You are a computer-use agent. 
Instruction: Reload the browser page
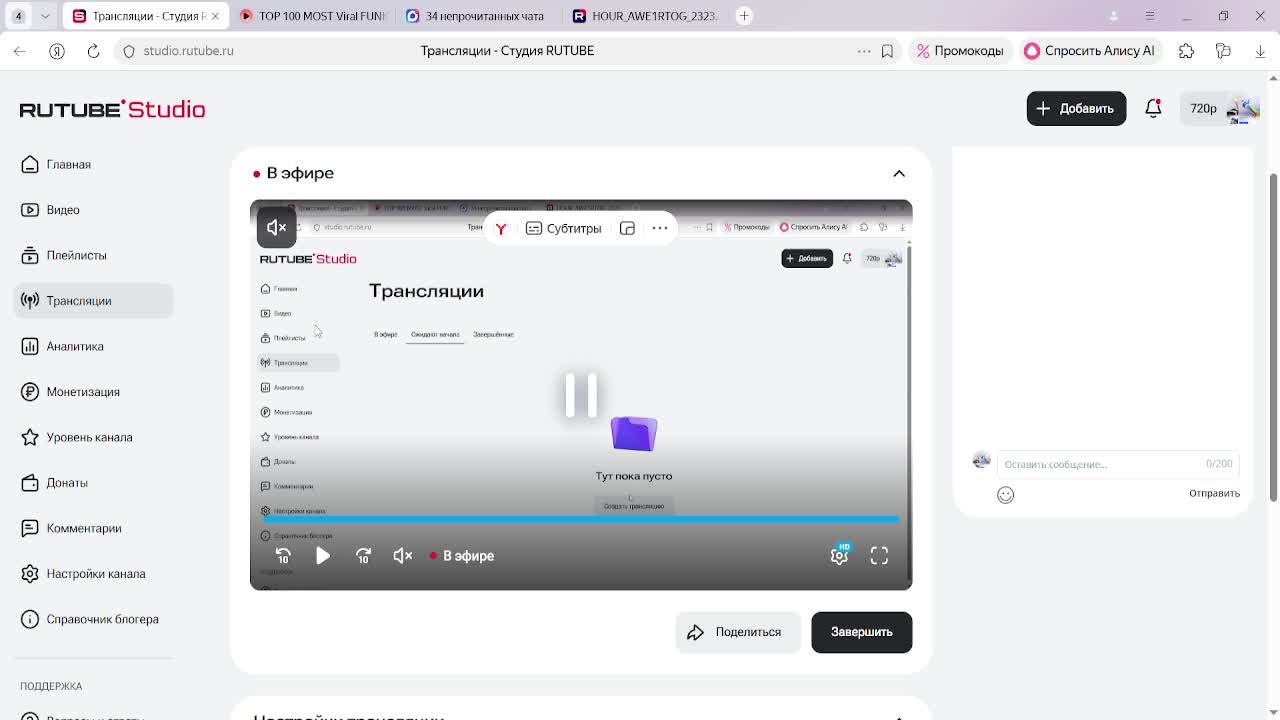(93, 51)
